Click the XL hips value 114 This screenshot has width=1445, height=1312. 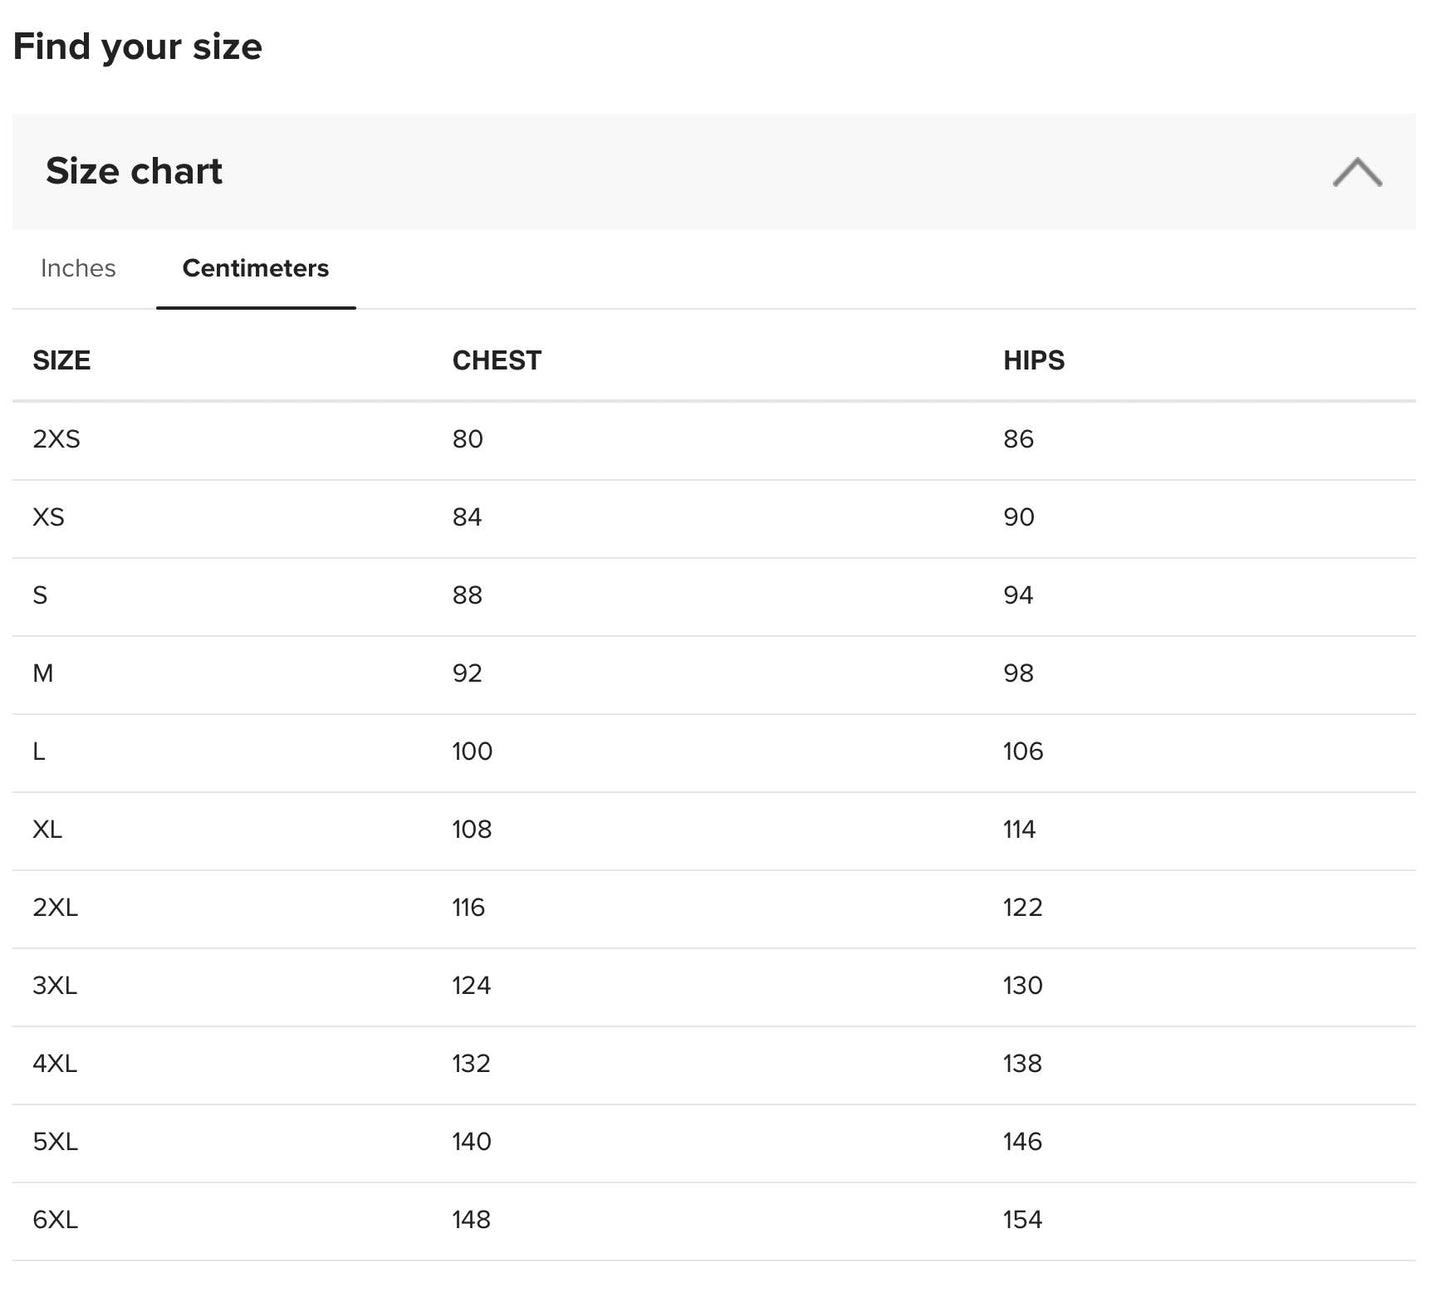1019,829
